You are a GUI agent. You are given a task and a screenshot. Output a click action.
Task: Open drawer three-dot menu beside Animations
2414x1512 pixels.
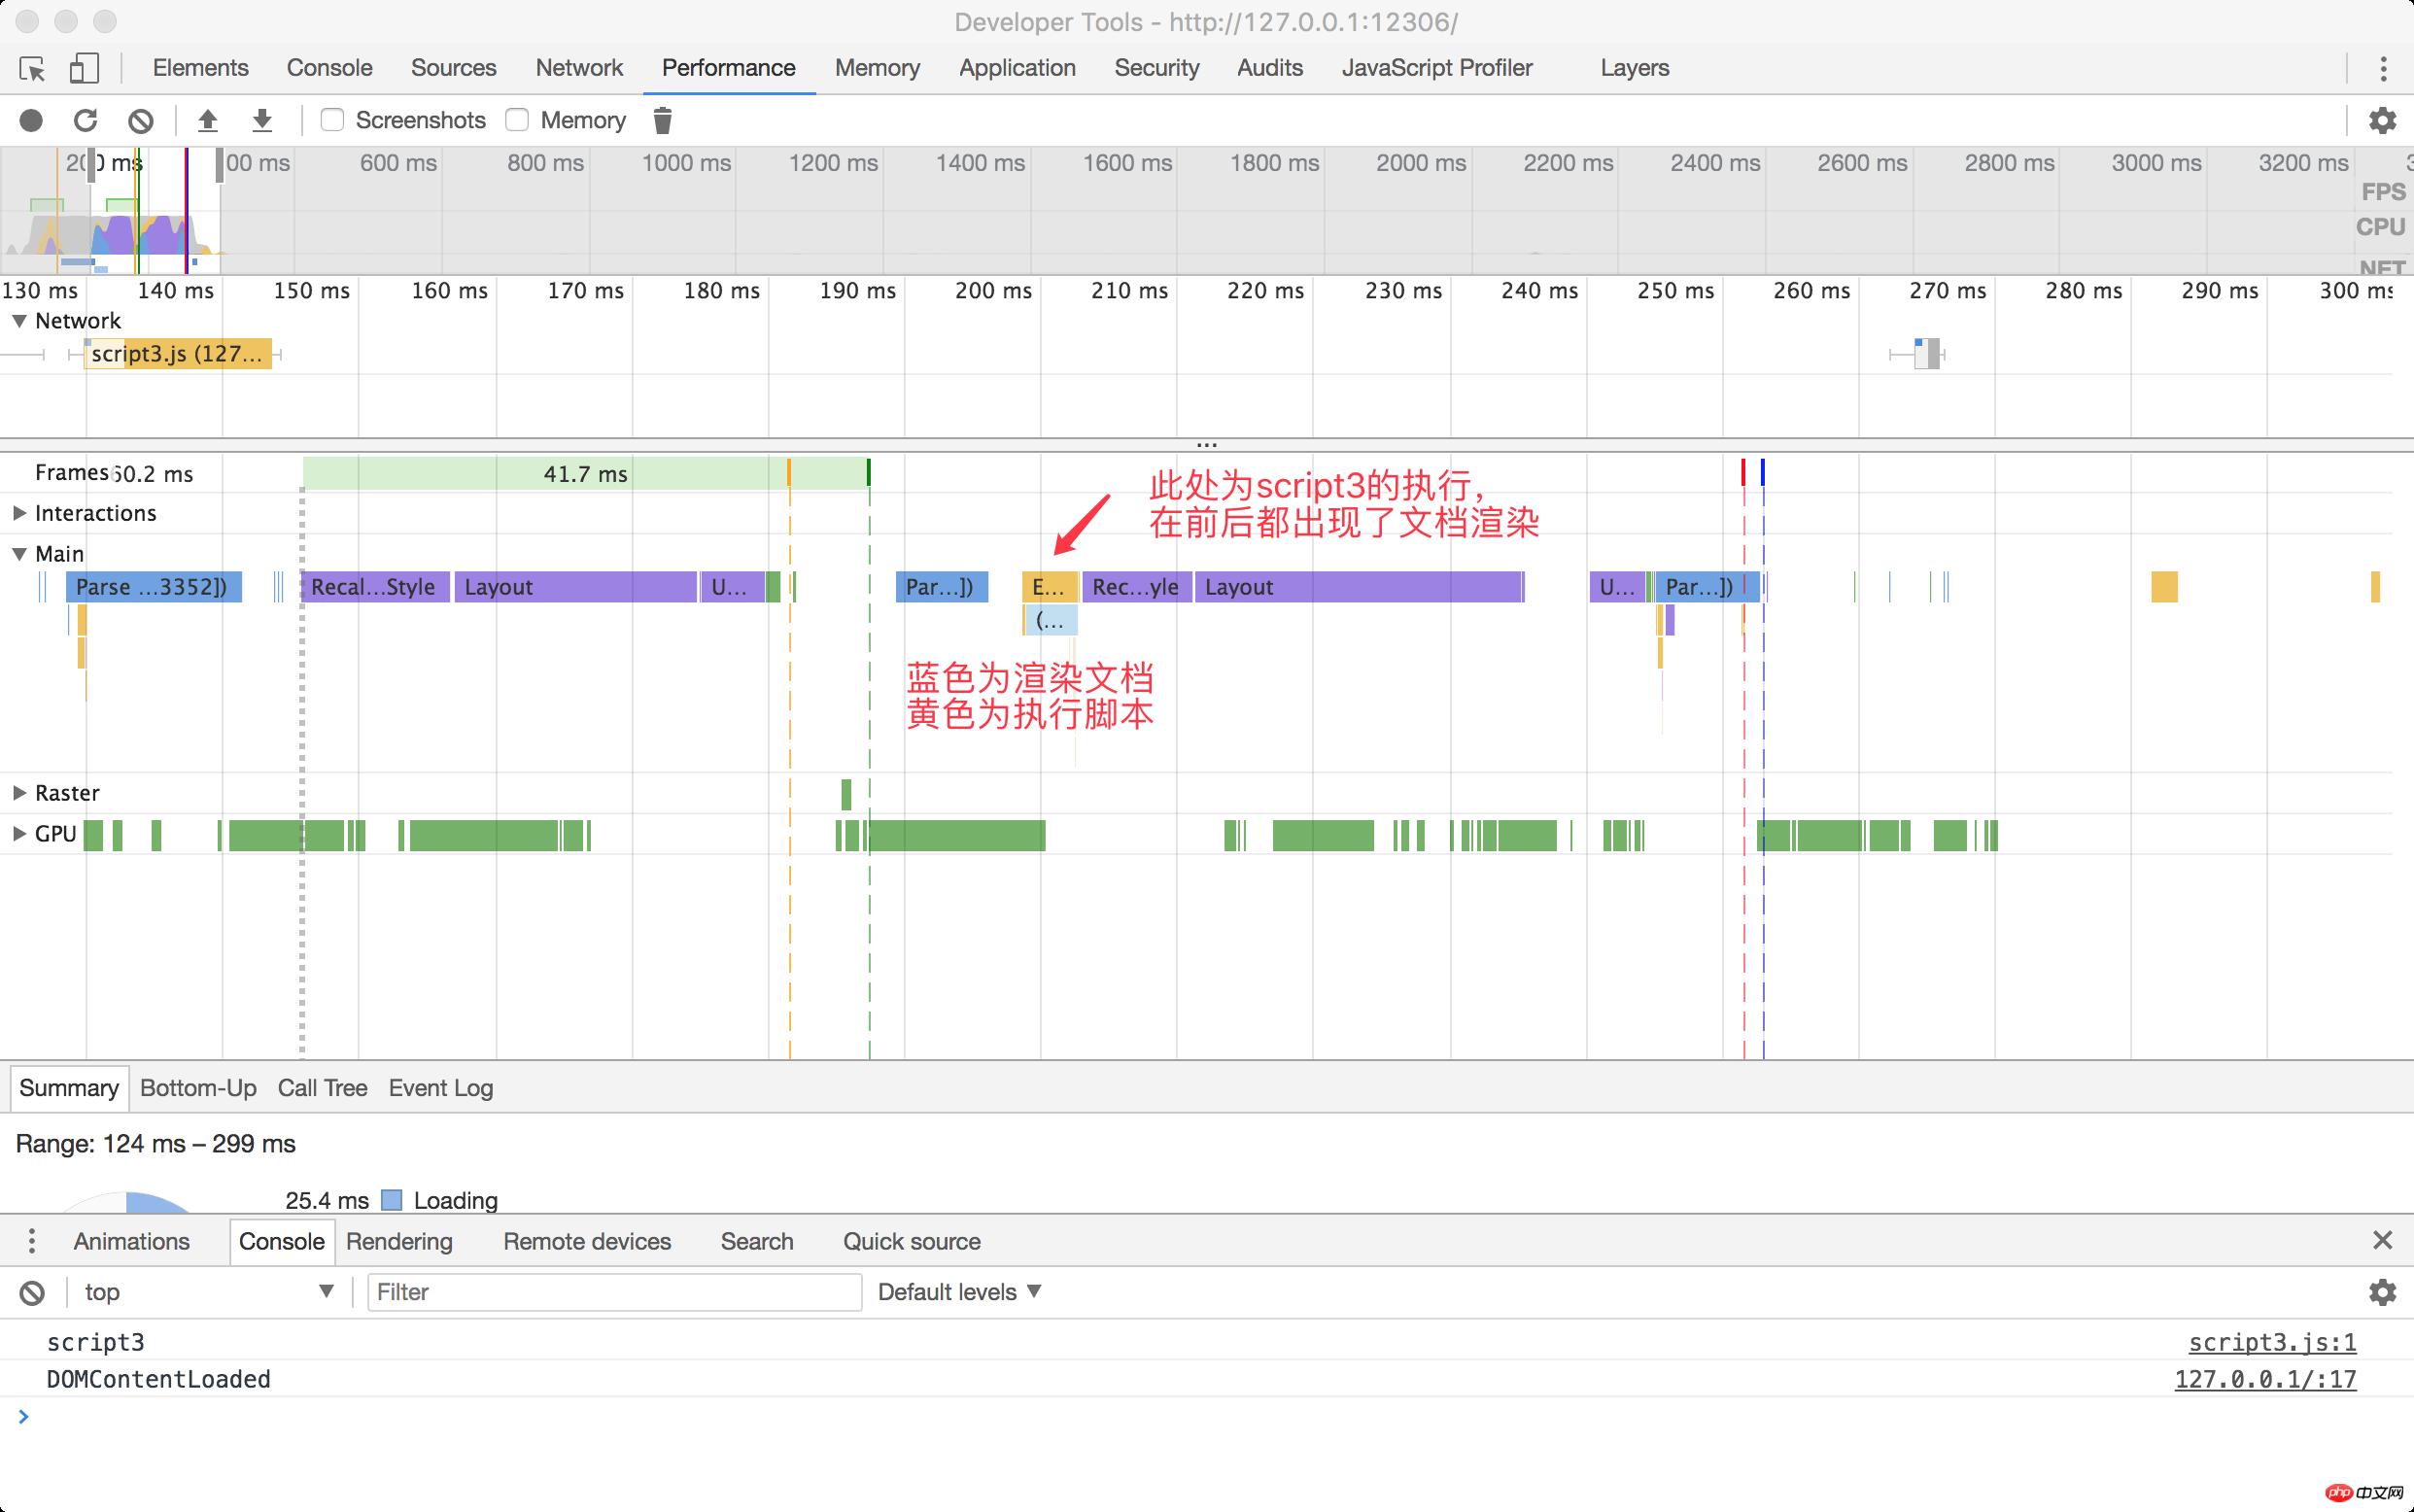(32, 1241)
